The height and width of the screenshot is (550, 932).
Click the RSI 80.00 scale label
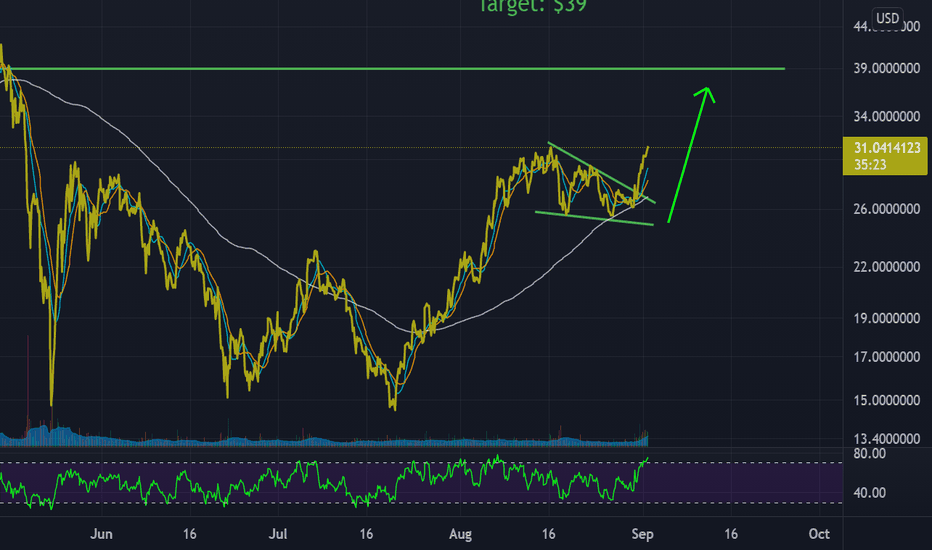[x=870, y=454]
